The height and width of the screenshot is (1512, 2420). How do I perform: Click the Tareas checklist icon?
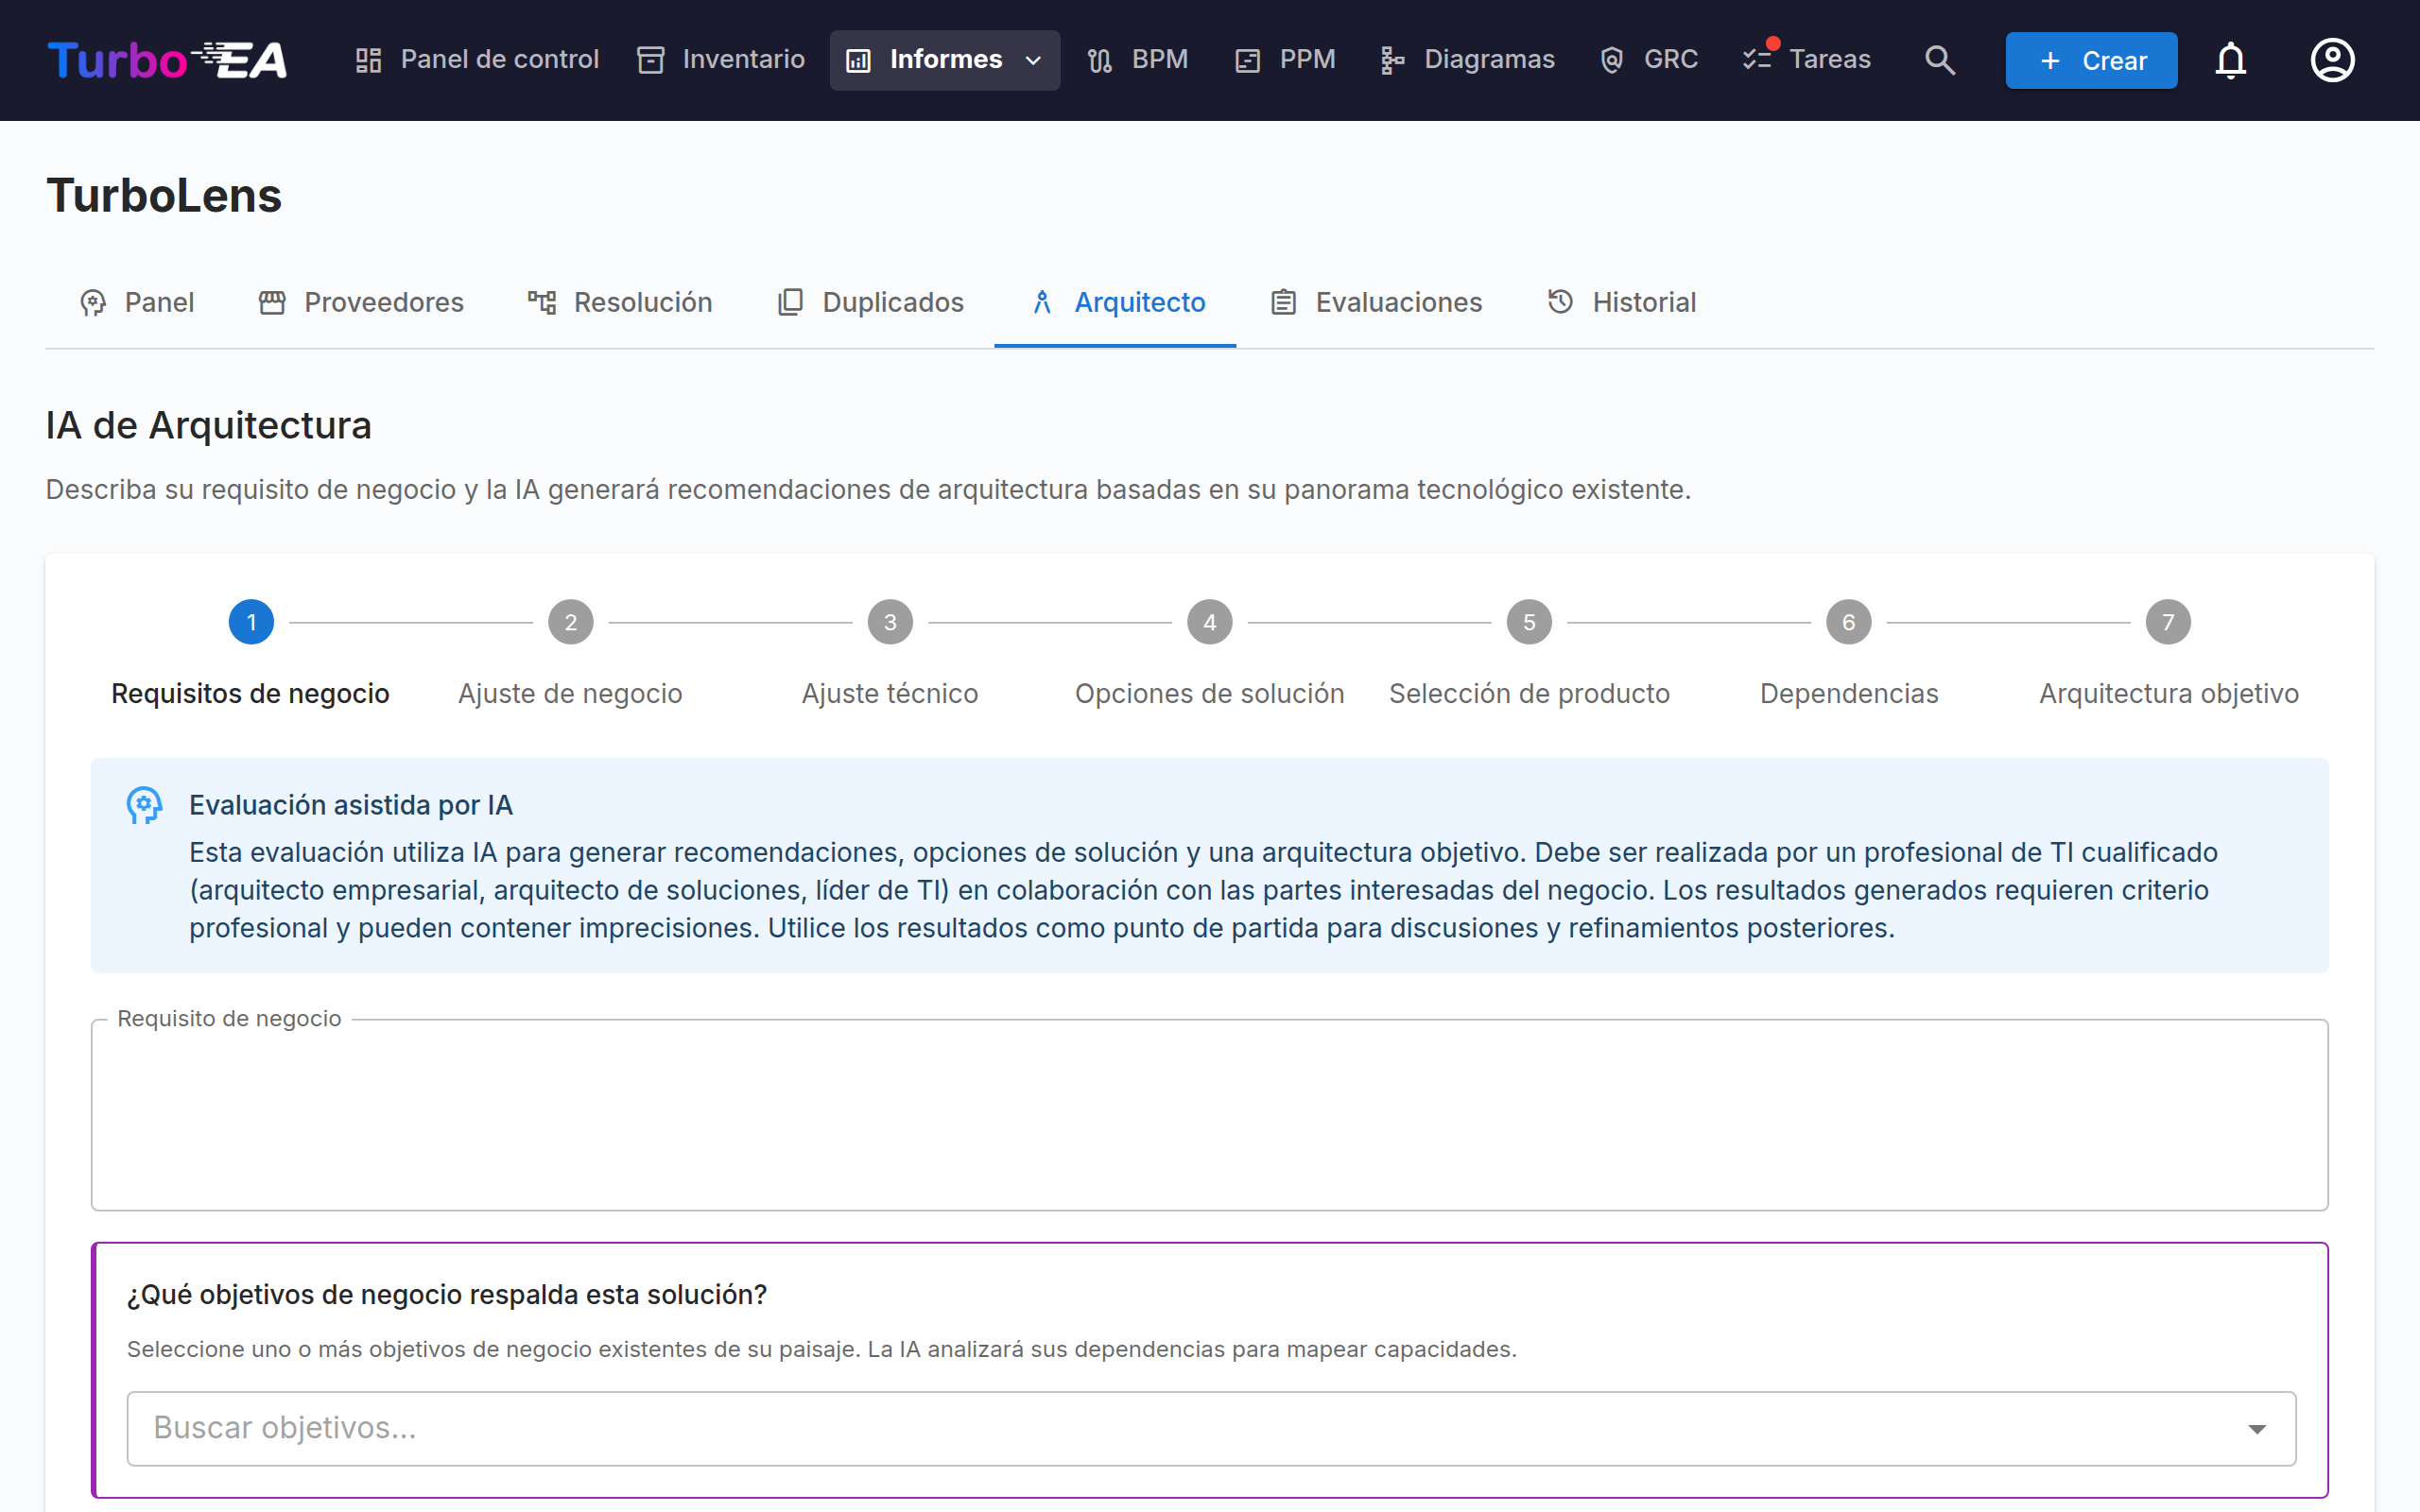click(1757, 60)
